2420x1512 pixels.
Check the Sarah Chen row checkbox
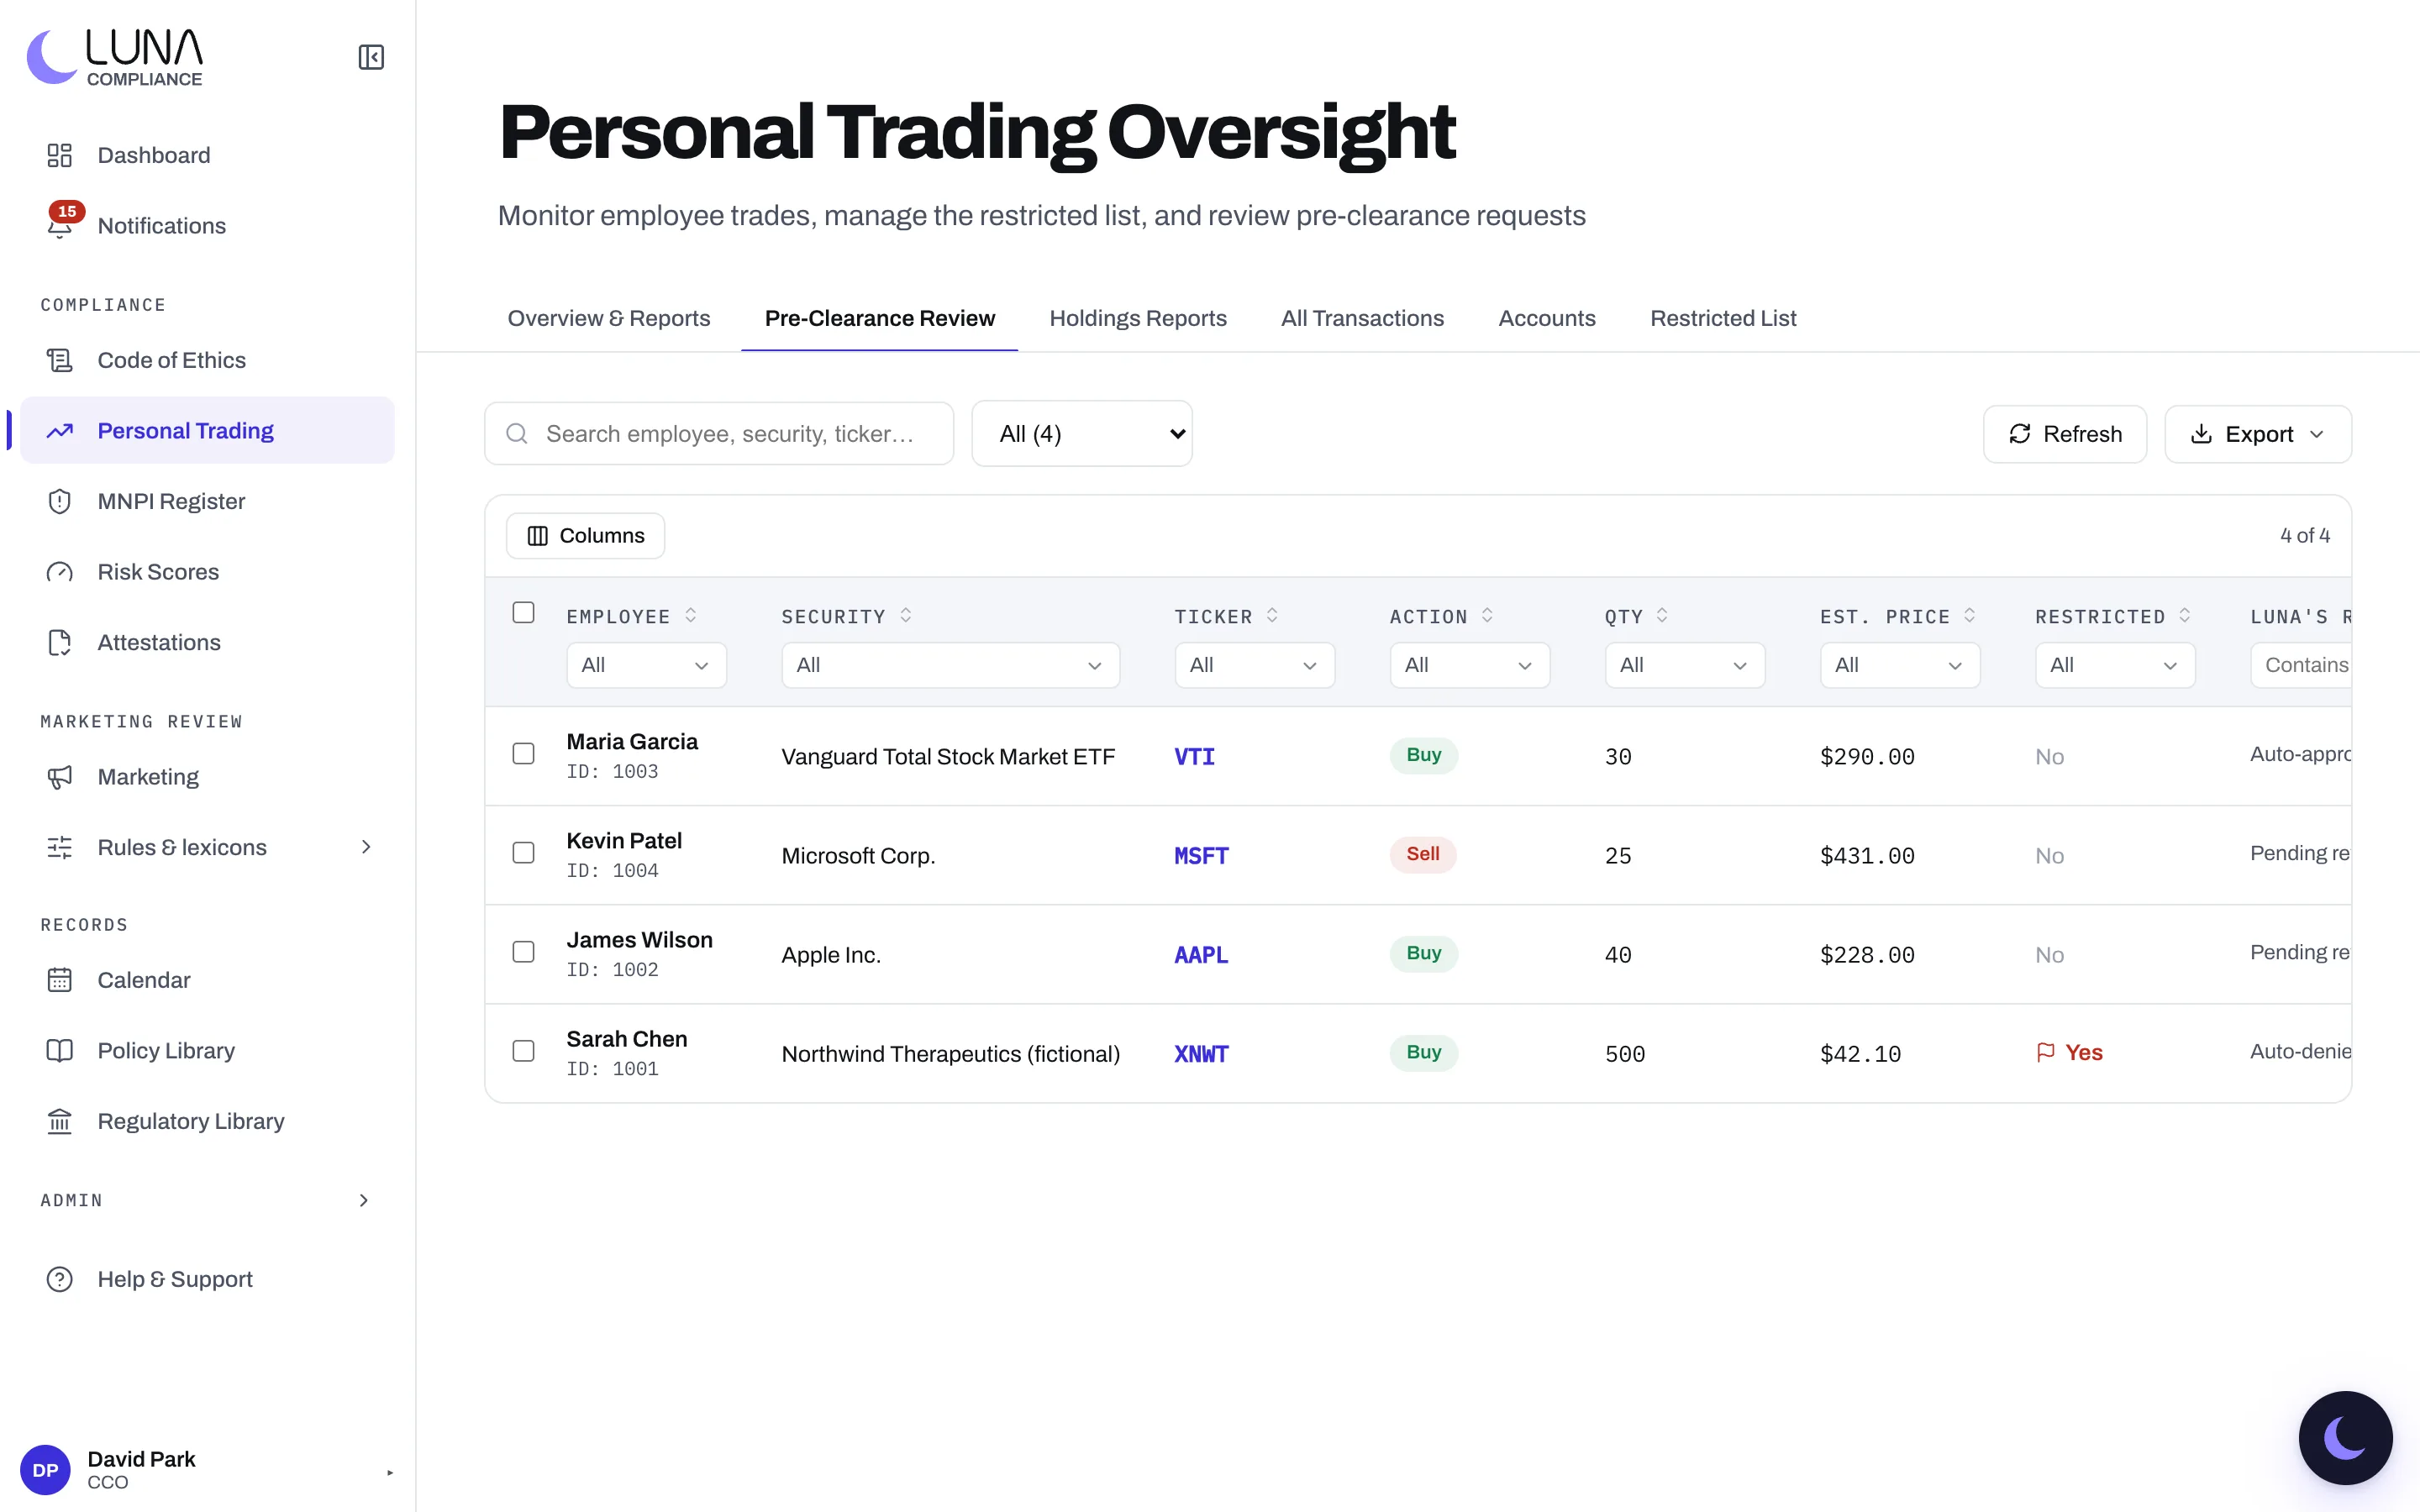click(523, 1050)
